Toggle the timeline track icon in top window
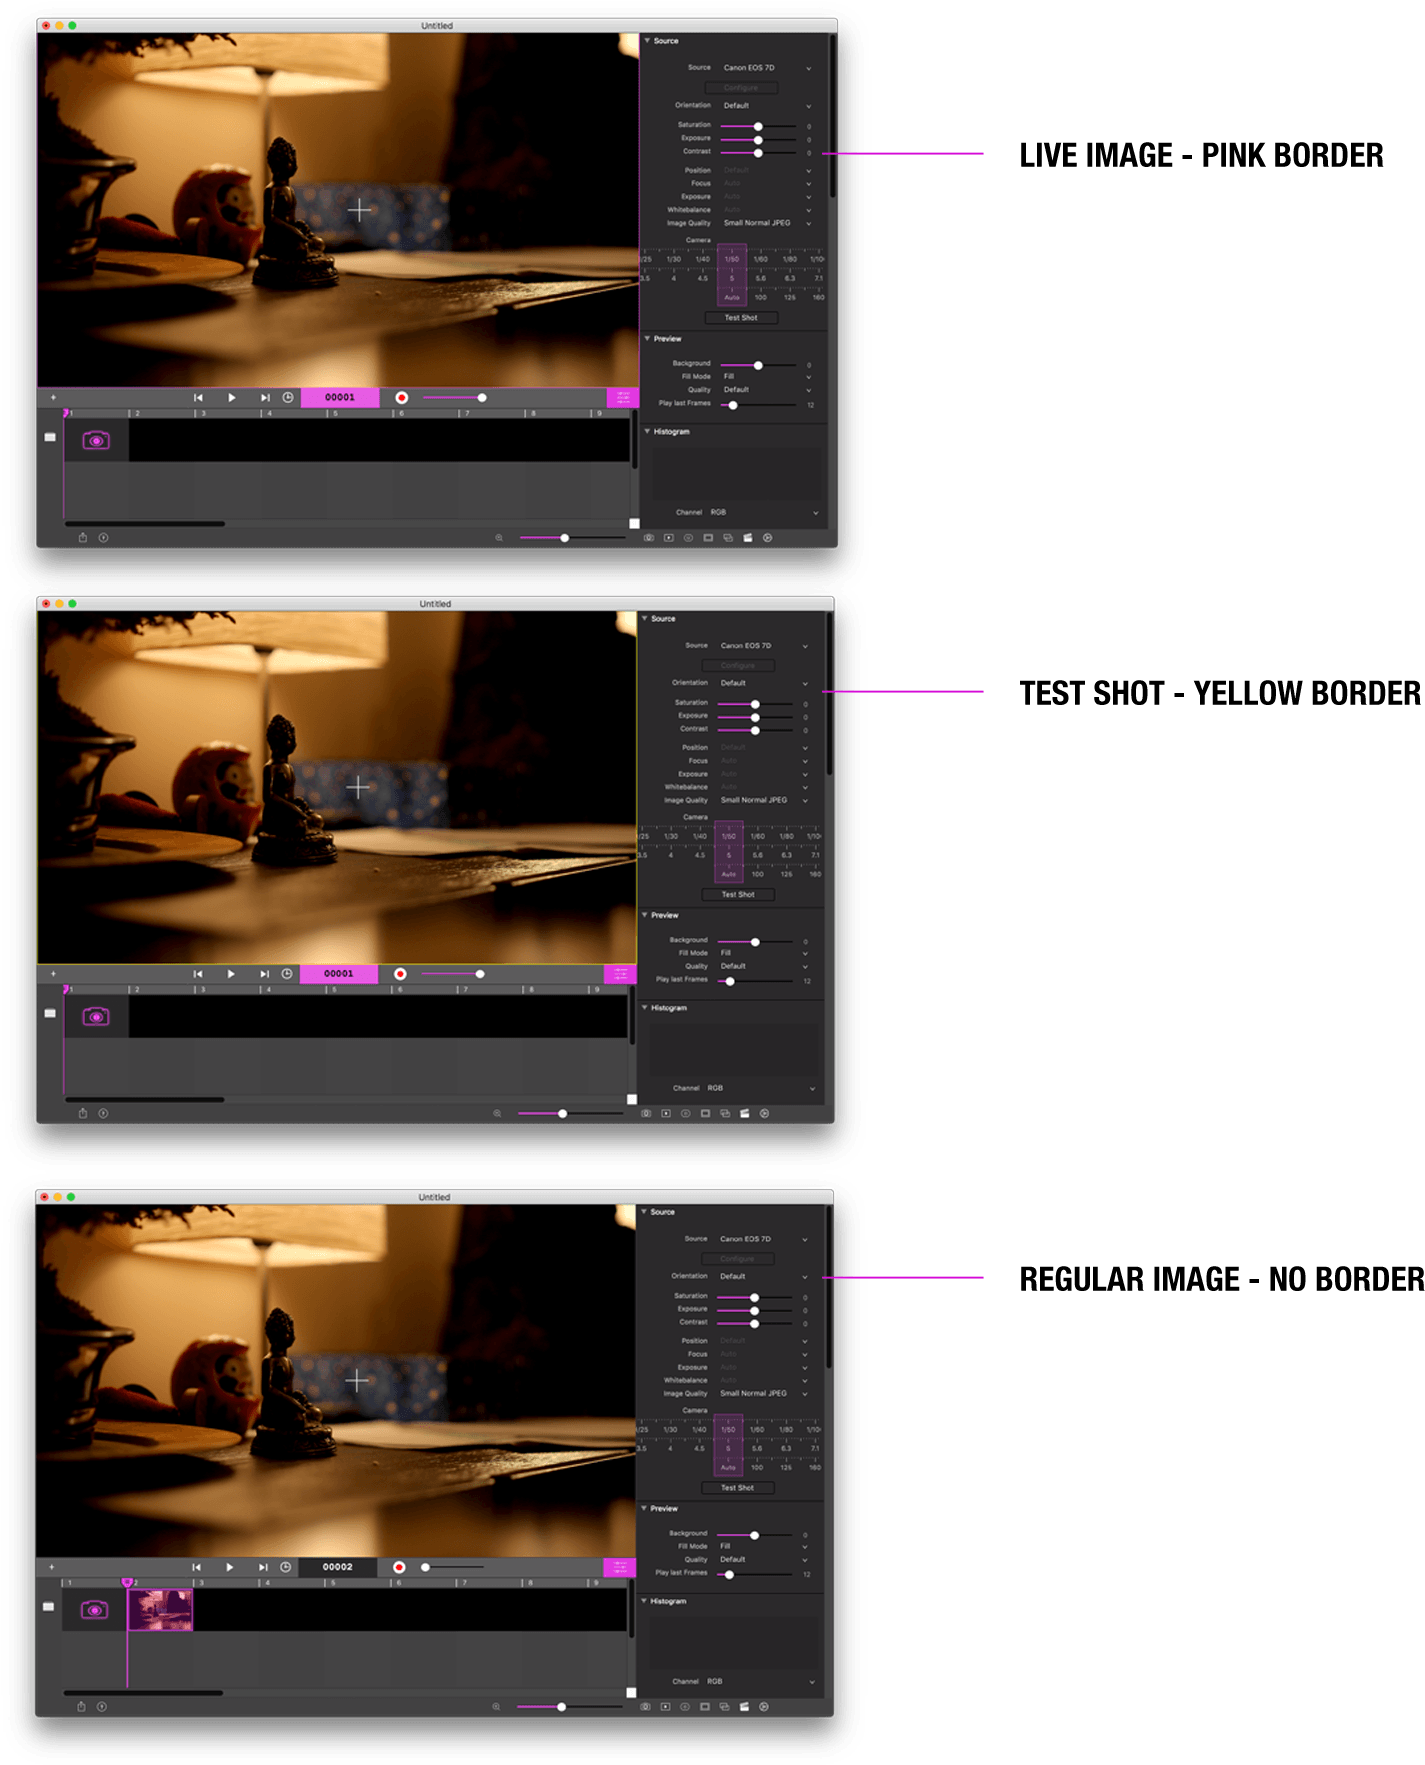Viewport: 1425px width, 1765px height. click(x=50, y=437)
